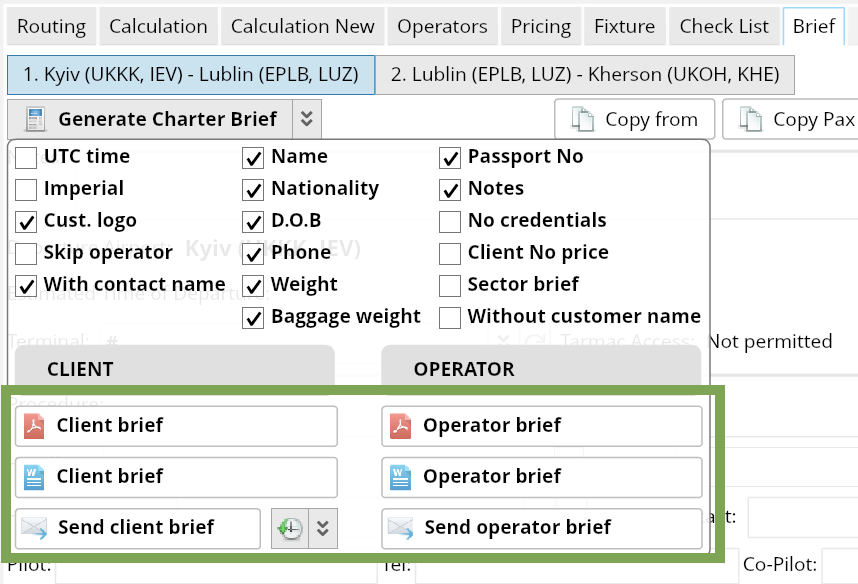Click the envelope icon on Send client brief
The height and width of the screenshot is (584, 858).
pos(35,528)
